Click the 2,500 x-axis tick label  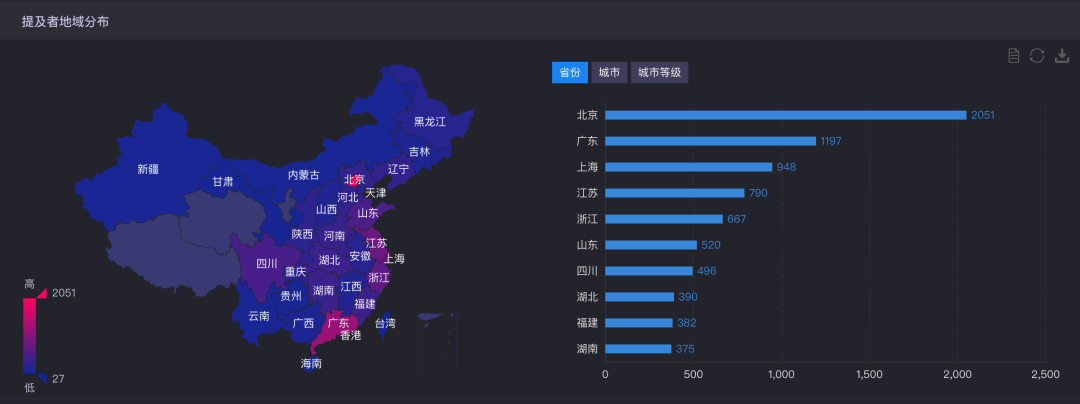(x=1045, y=374)
